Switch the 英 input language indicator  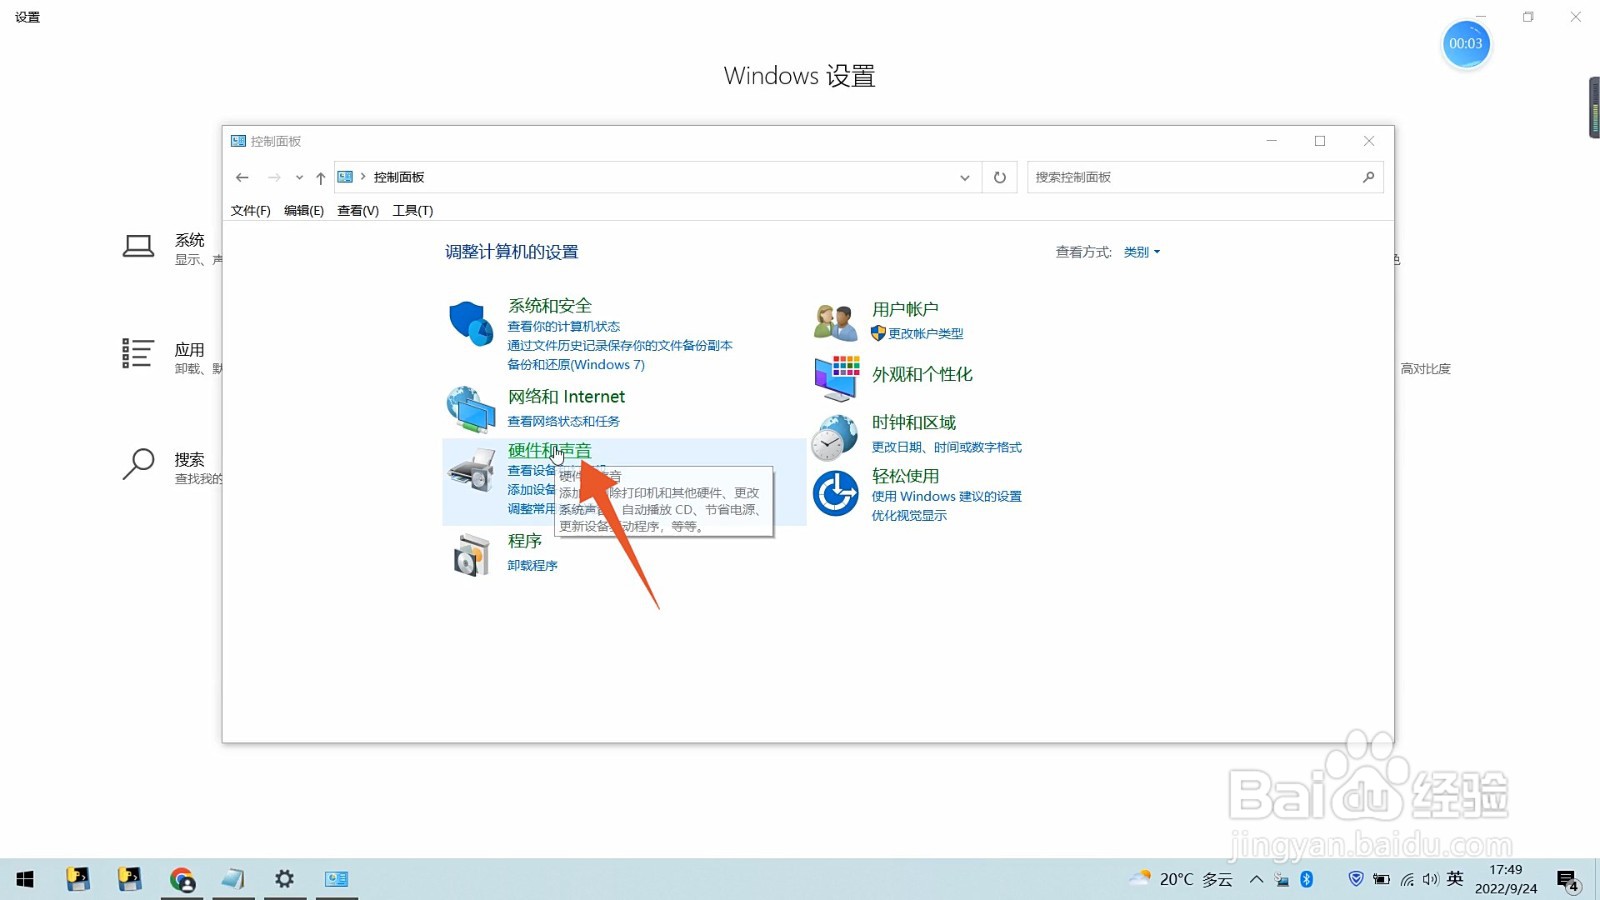click(x=1455, y=879)
